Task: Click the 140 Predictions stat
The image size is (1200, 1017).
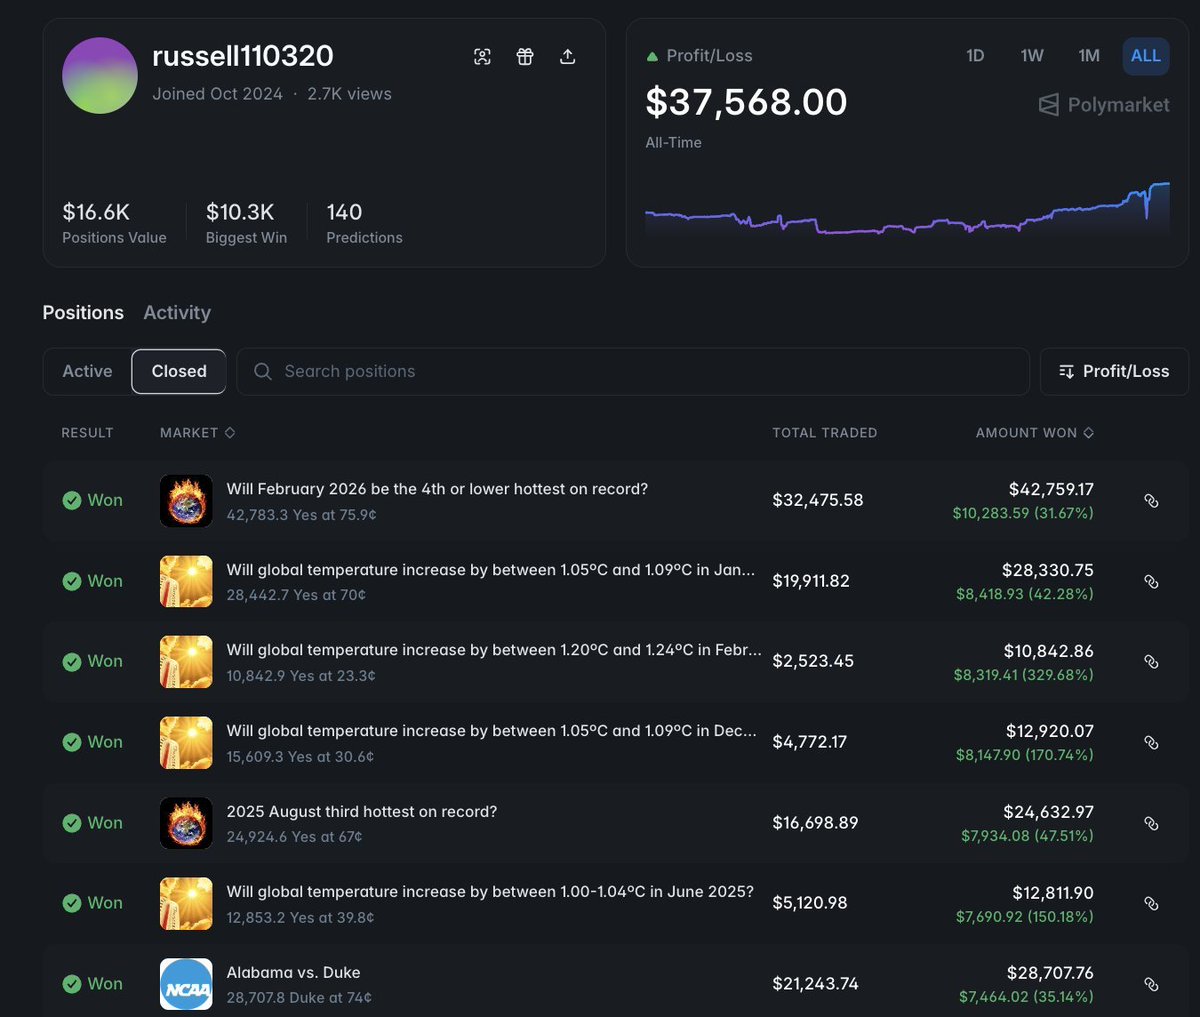Action: (x=364, y=223)
